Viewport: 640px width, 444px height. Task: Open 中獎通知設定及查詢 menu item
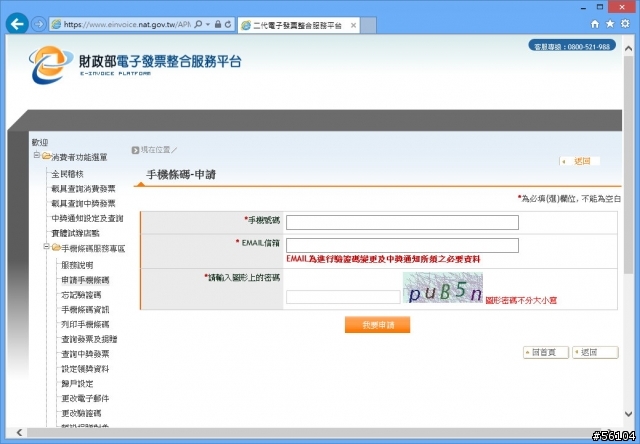point(87,219)
